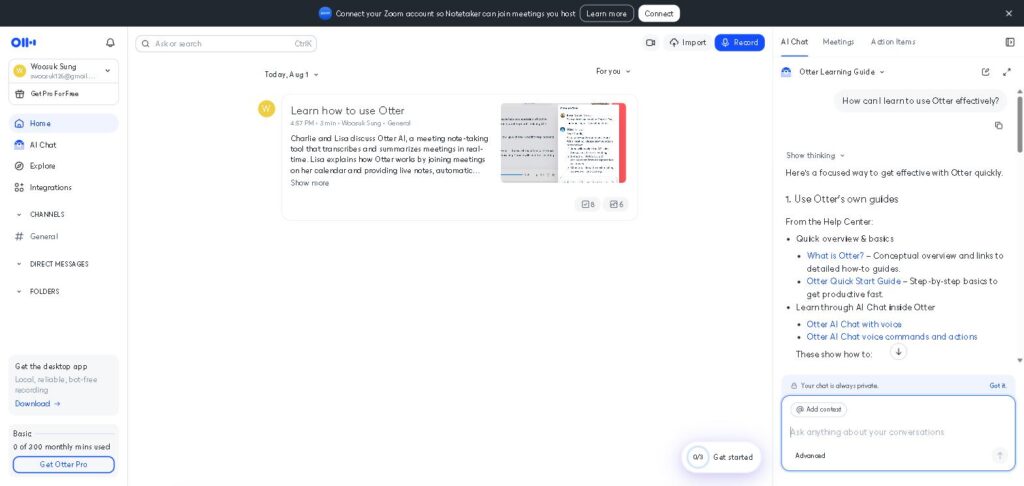Viewport: 1024px width, 486px height.
Task: Click Get Pro For Free
Action: pos(54,93)
